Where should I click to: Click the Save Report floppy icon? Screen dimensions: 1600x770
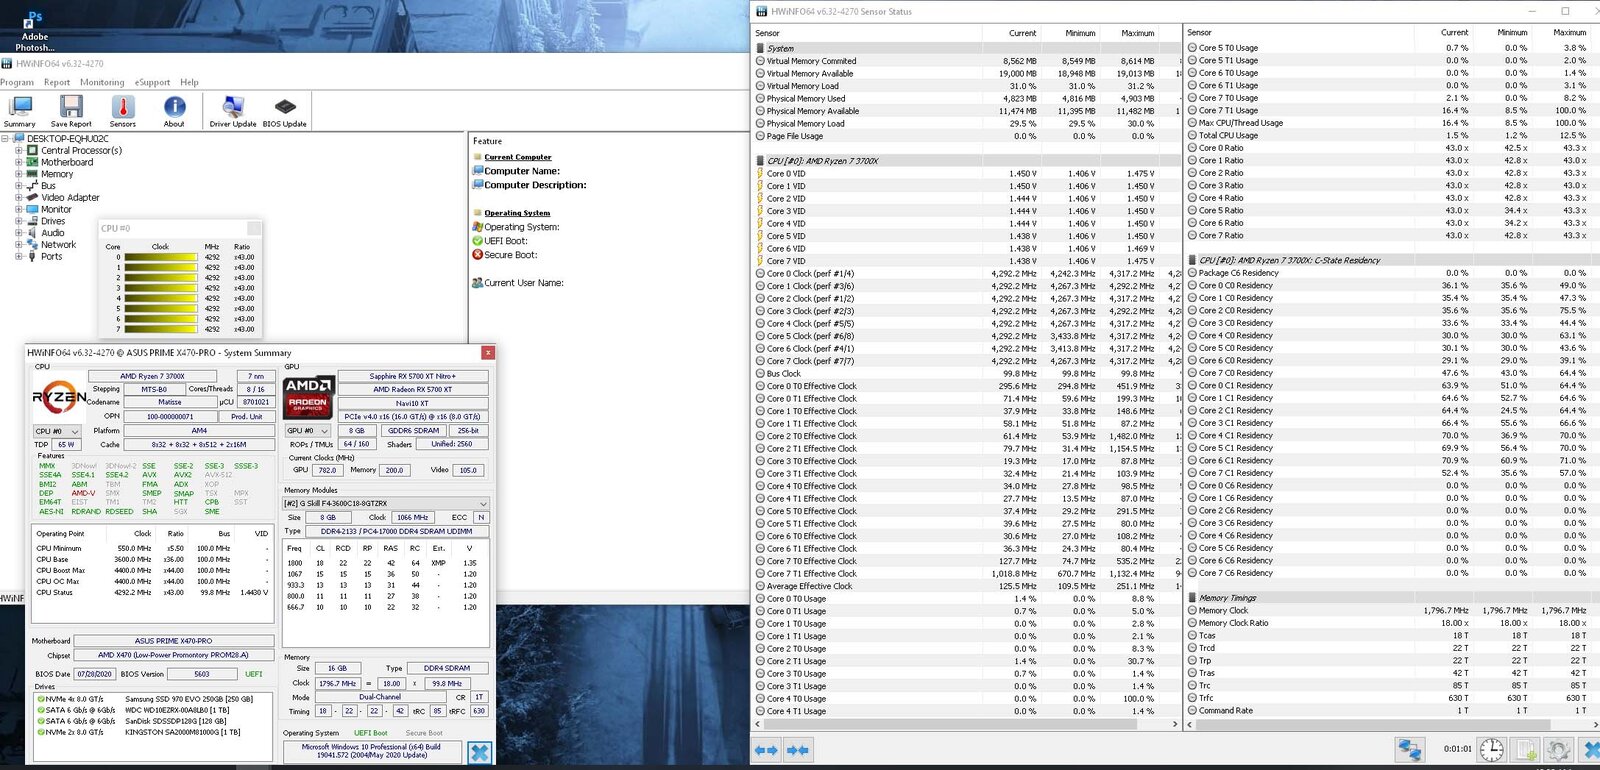[71, 107]
